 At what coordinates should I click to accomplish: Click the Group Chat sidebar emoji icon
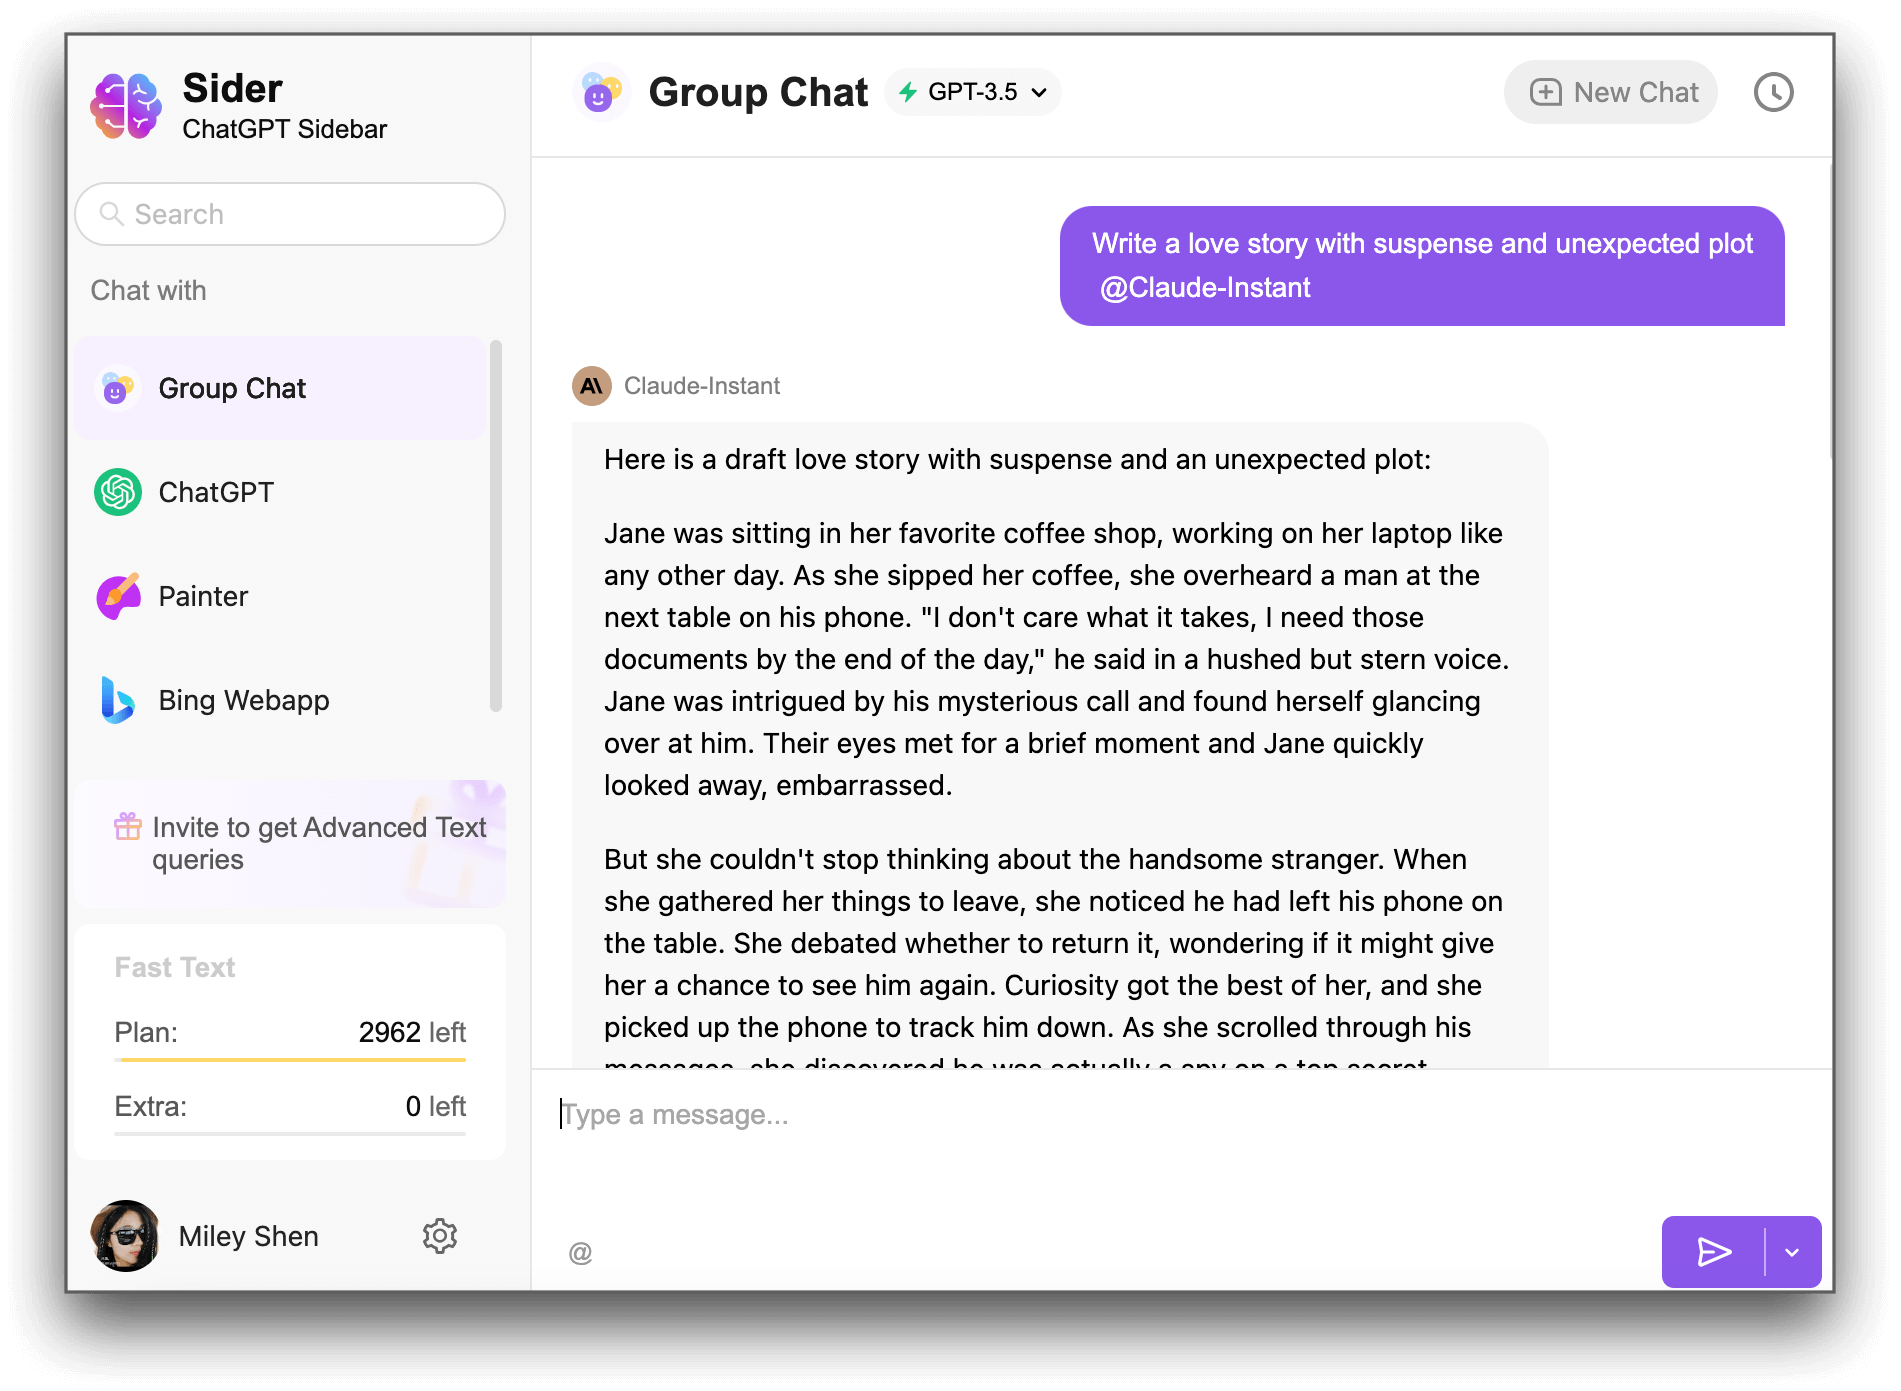click(x=117, y=388)
